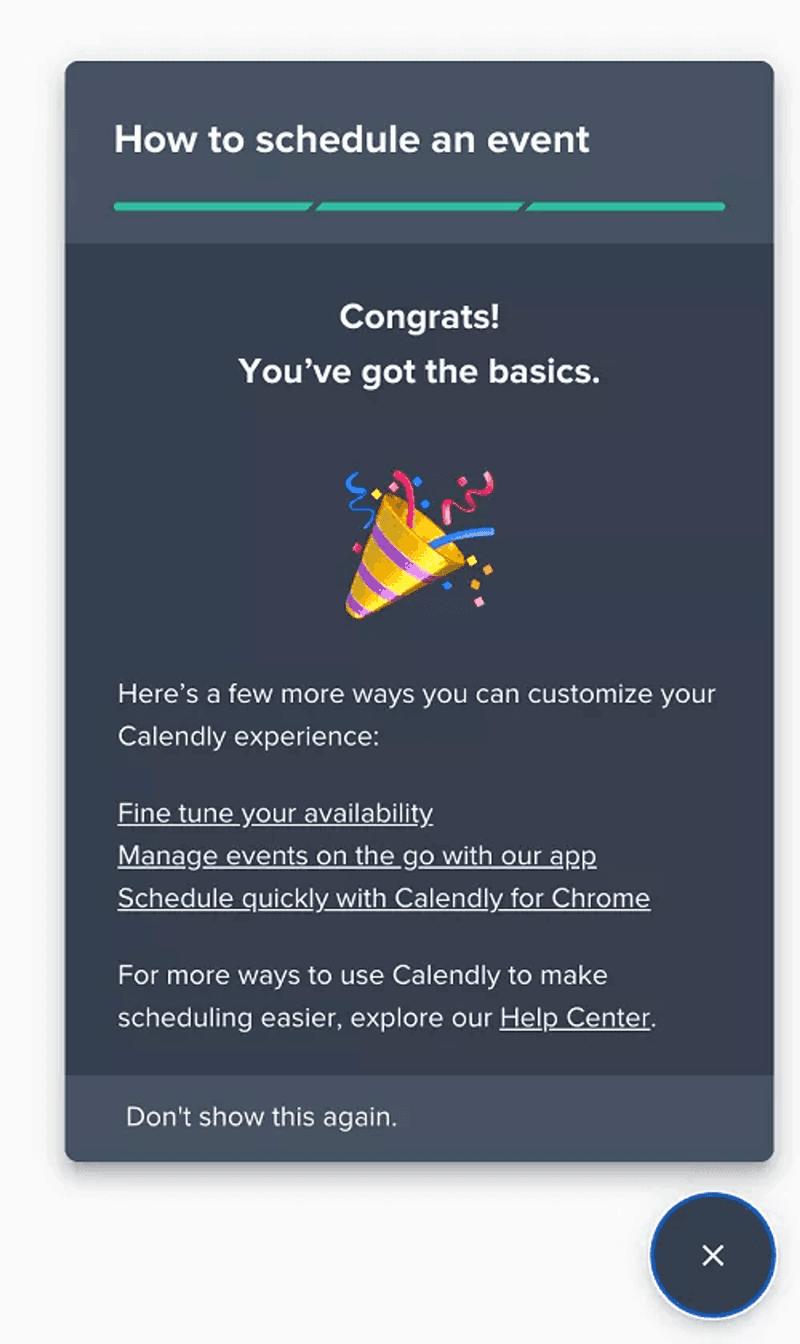
Task: Open "Manage events on the go with our app"
Action: click(x=357, y=856)
